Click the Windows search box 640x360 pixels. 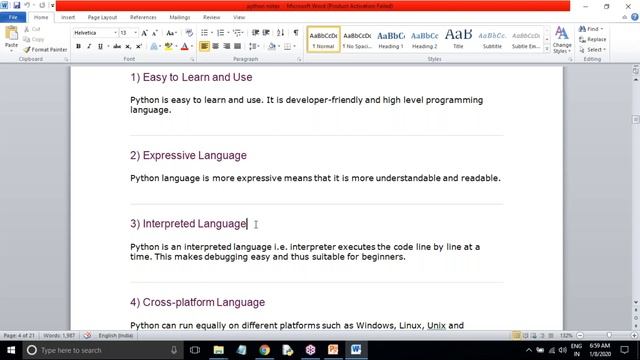pyautogui.click(x=103, y=350)
